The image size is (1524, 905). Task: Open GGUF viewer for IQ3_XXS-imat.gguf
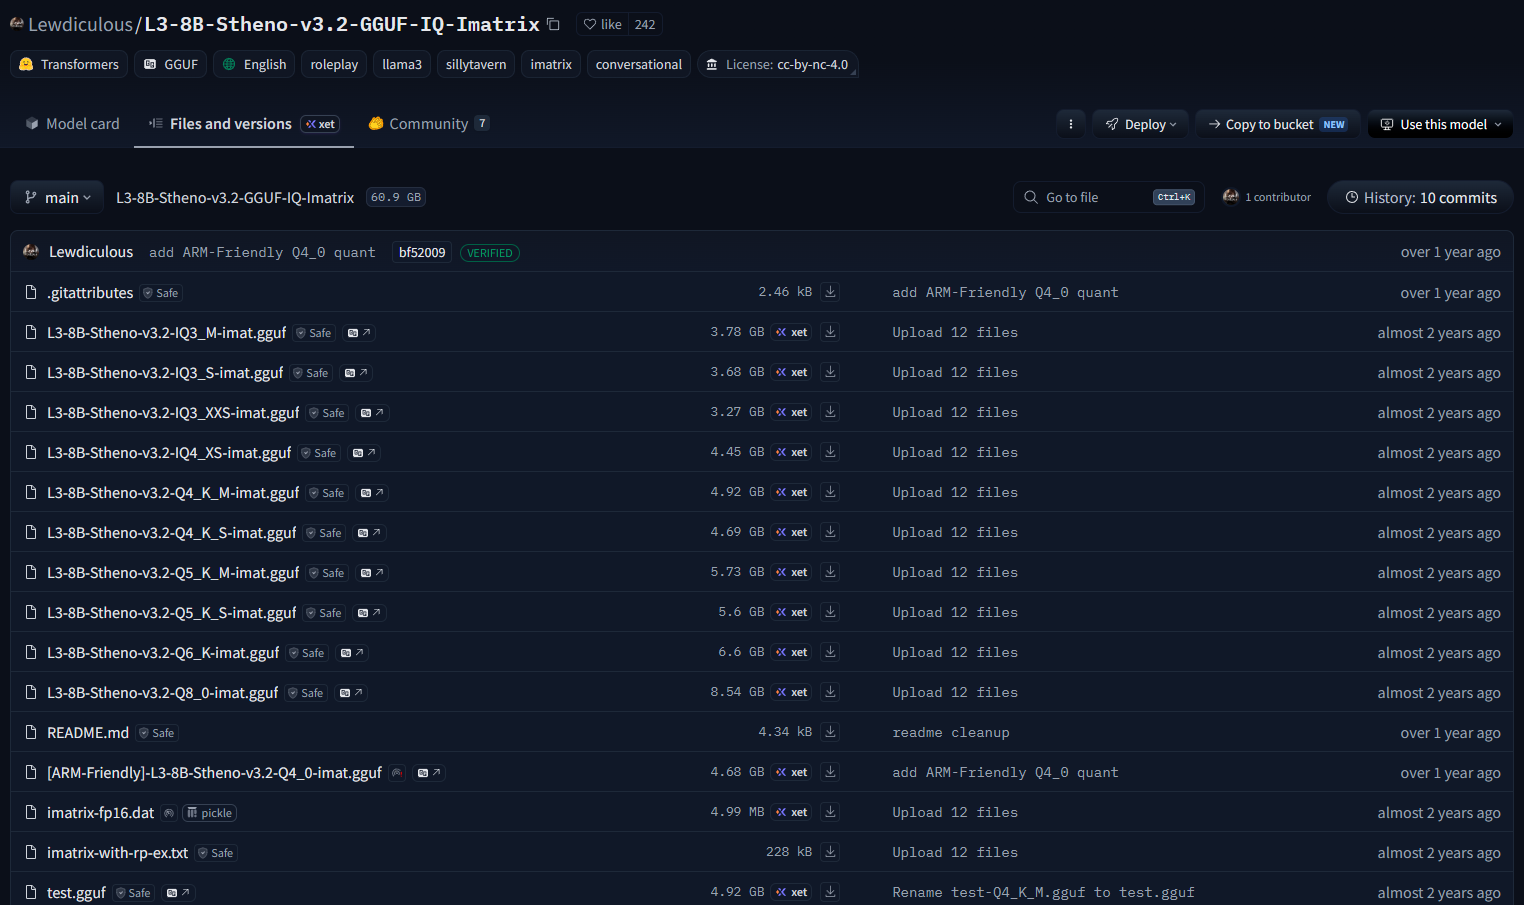pyautogui.click(x=372, y=413)
